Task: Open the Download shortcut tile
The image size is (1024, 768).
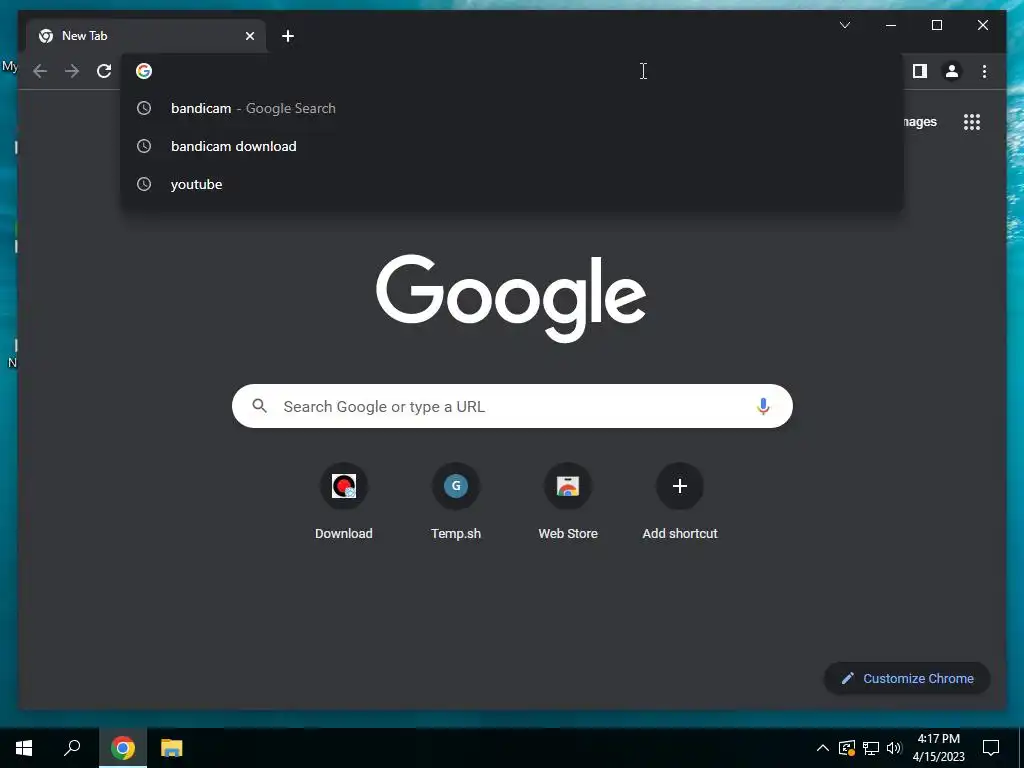Action: pos(344,502)
